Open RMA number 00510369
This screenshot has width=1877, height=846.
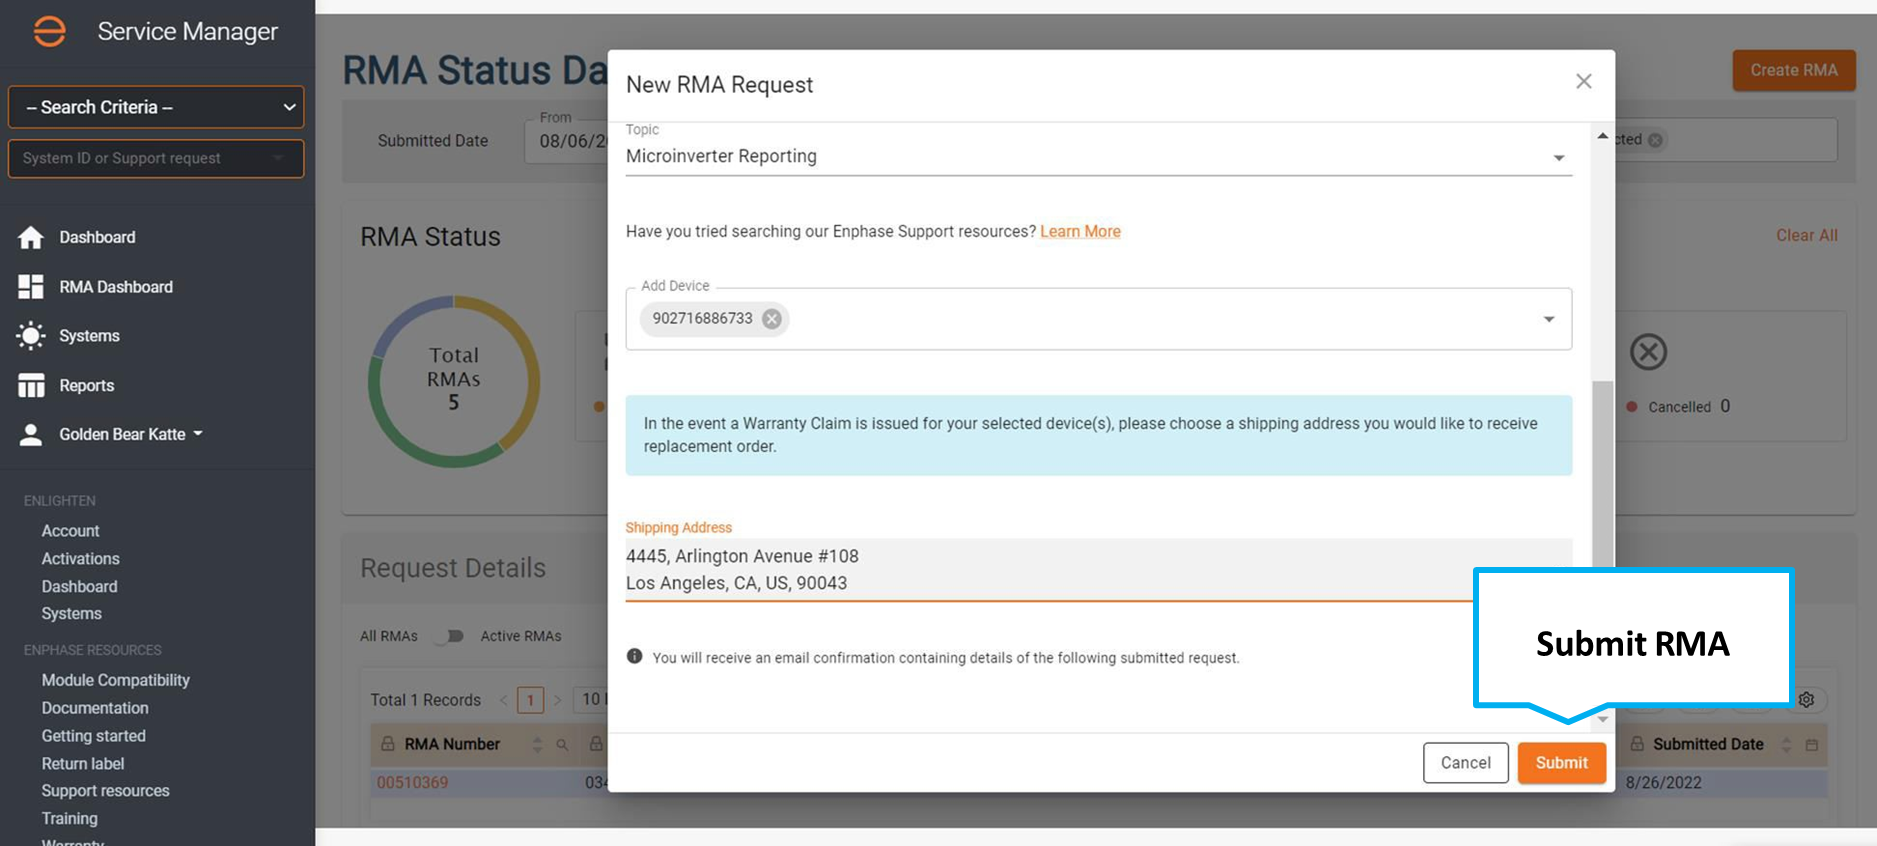[x=412, y=783]
